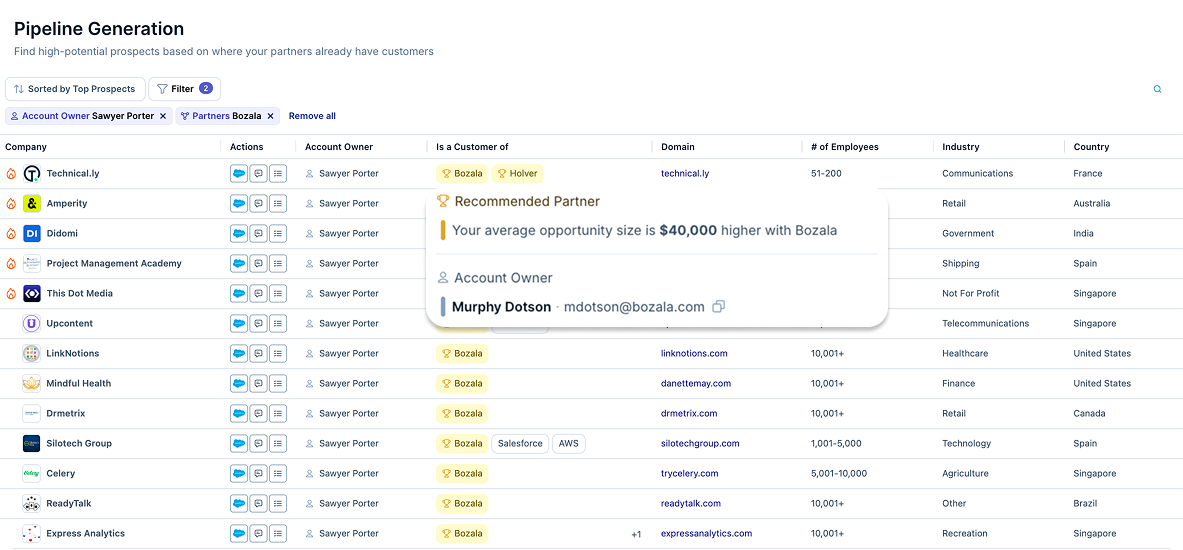Click the Mindful Health company logo
Screen dimensions: 1183x550
[x=32, y=383]
